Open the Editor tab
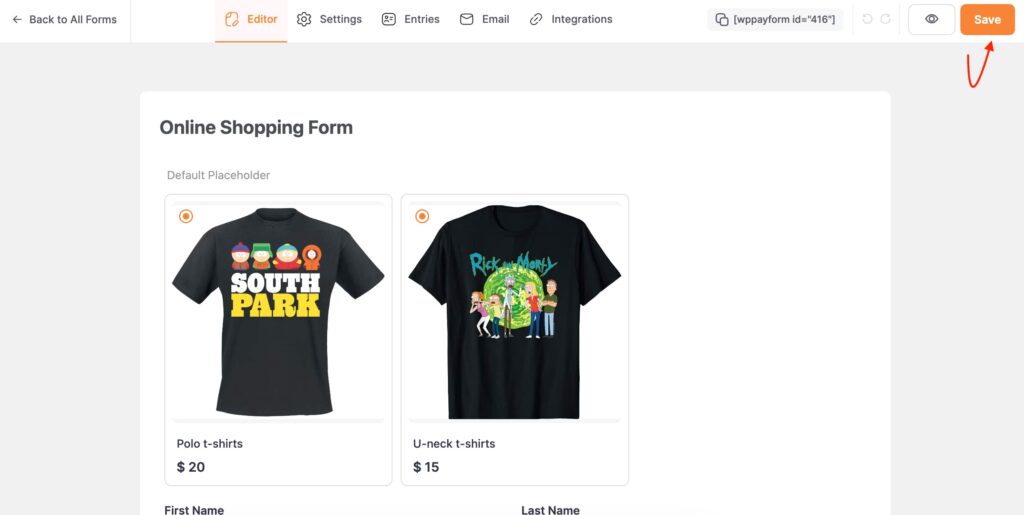This screenshot has width=1024, height=515. click(x=251, y=20)
